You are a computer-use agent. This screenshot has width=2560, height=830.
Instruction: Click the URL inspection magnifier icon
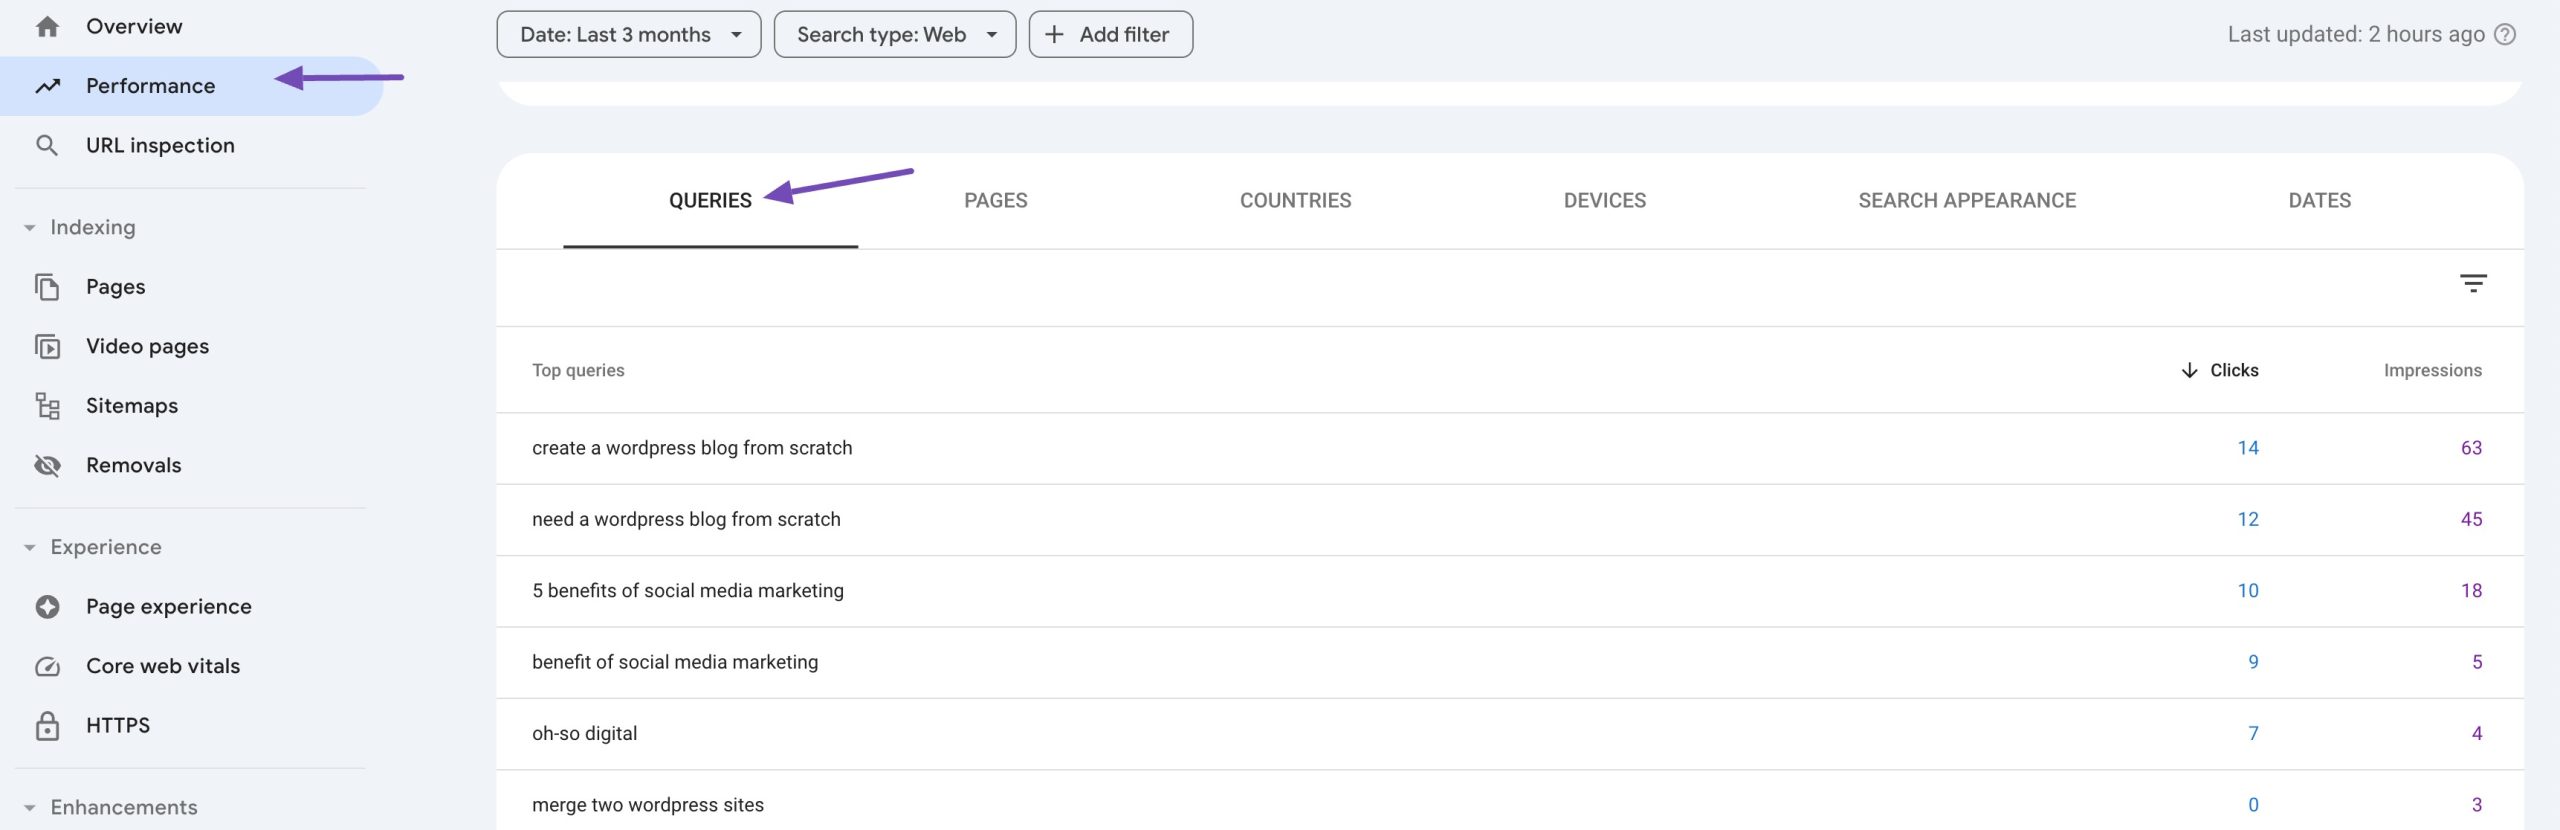click(x=47, y=146)
